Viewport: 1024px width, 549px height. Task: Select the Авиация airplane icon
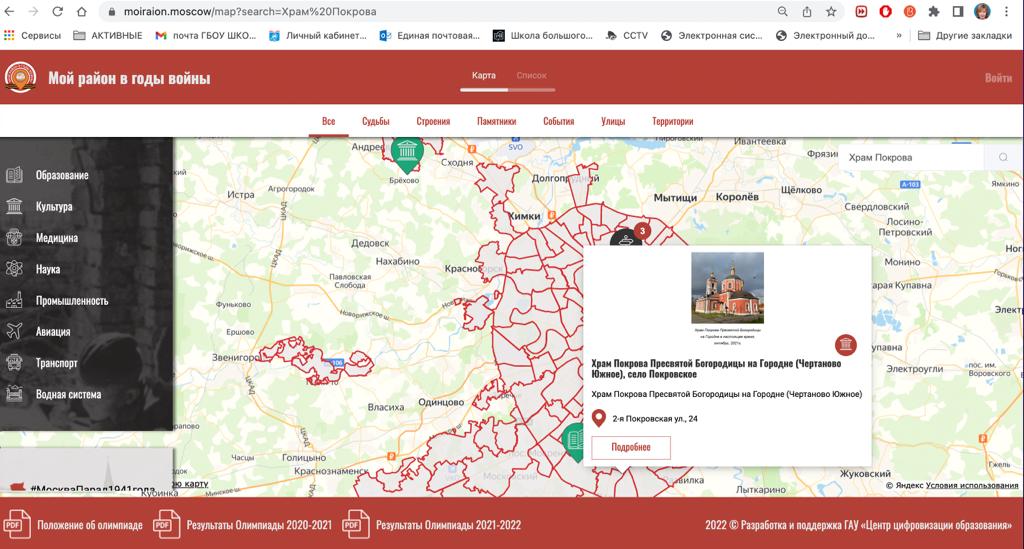(14, 332)
